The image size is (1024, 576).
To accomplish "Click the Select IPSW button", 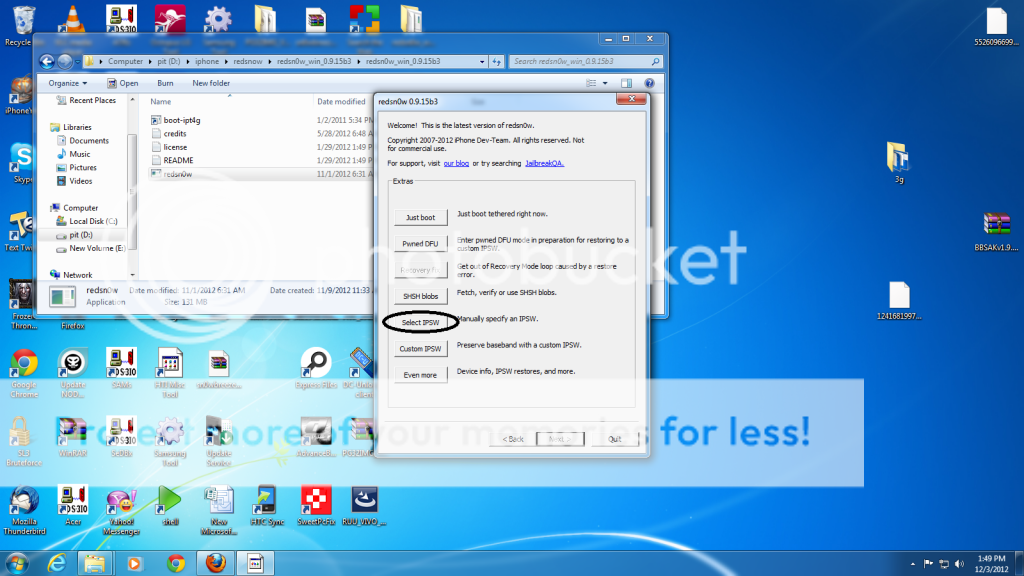I will point(421,323).
